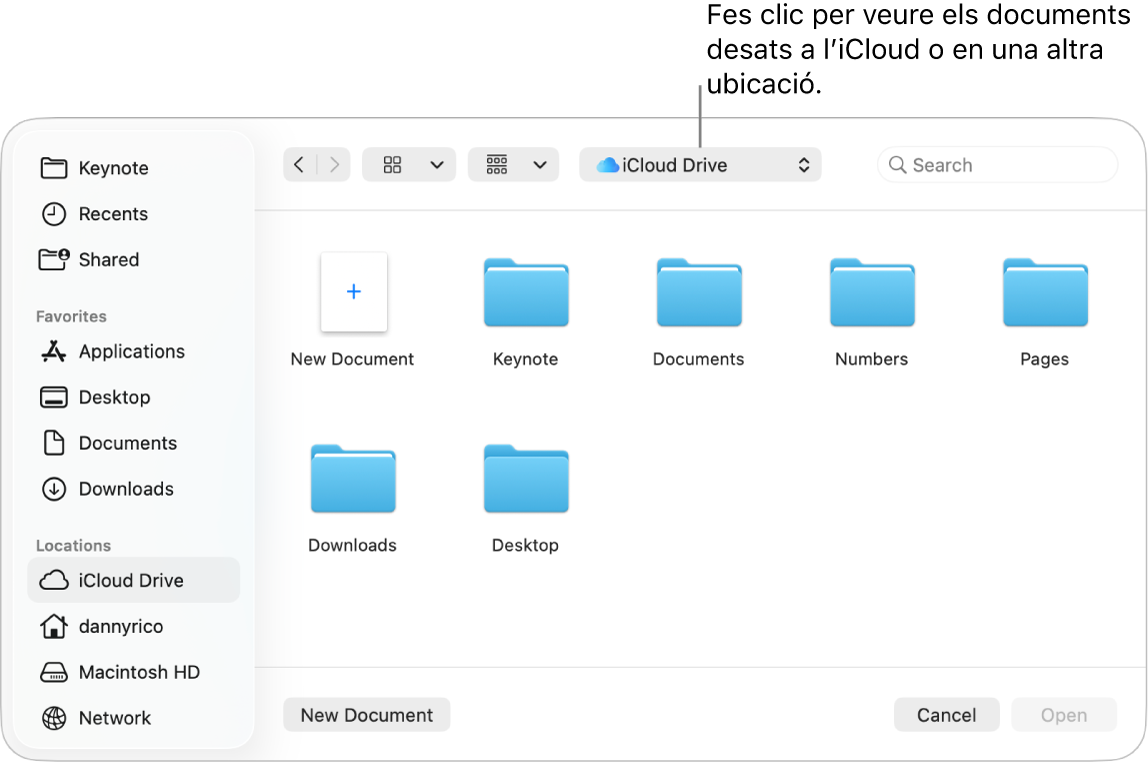1148x764 pixels.
Task: Open the dannyrico home folder
Action: [x=121, y=626]
